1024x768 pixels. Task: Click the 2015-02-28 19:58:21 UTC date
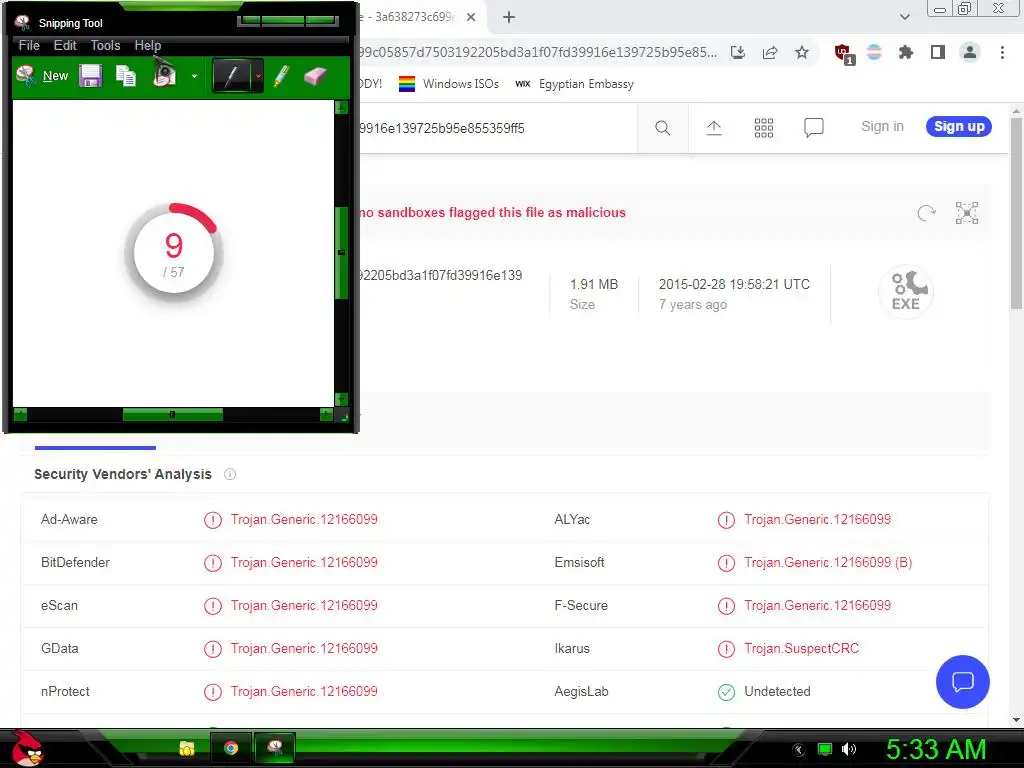coord(734,285)
